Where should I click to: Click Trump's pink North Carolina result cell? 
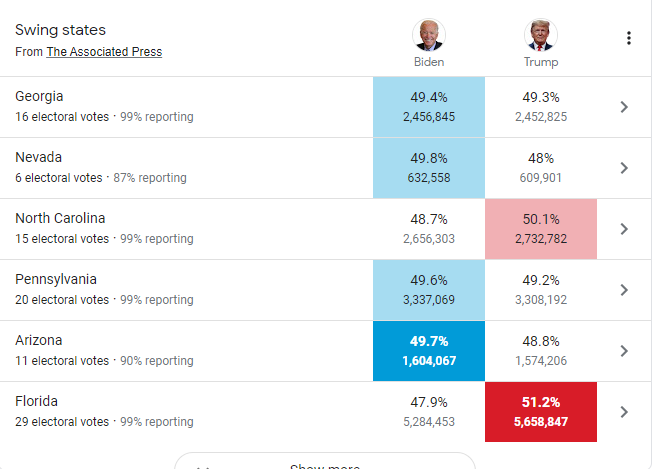(541, 229)
